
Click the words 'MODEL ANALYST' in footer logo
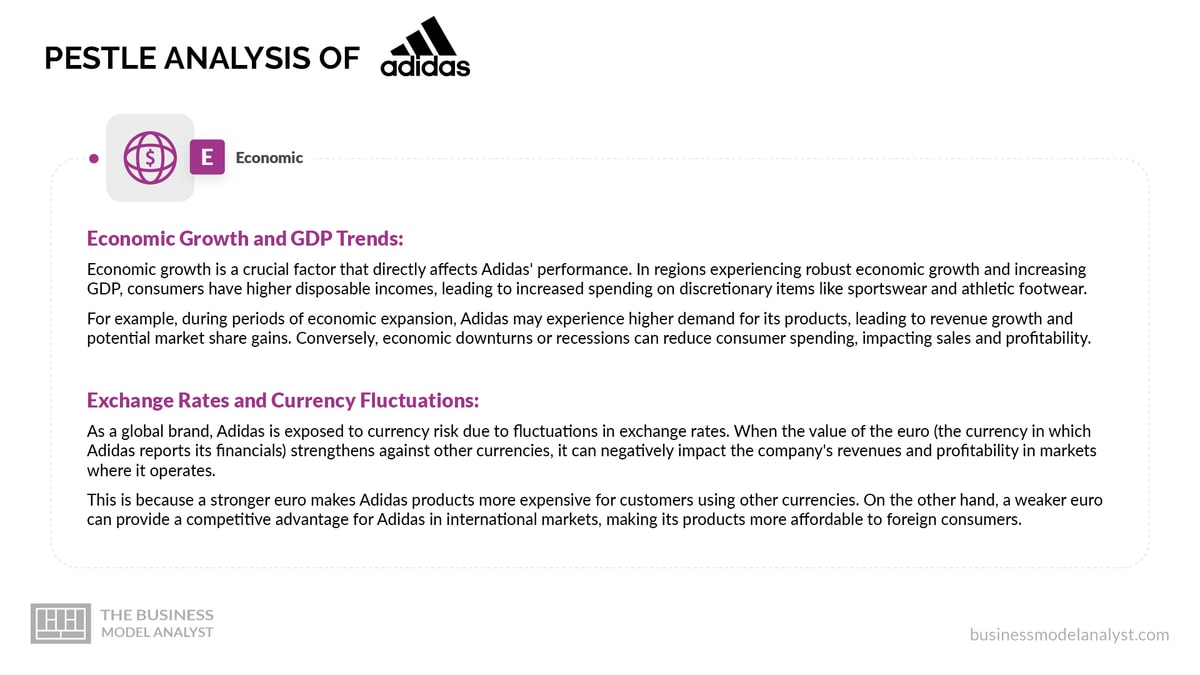click(157, 632)
